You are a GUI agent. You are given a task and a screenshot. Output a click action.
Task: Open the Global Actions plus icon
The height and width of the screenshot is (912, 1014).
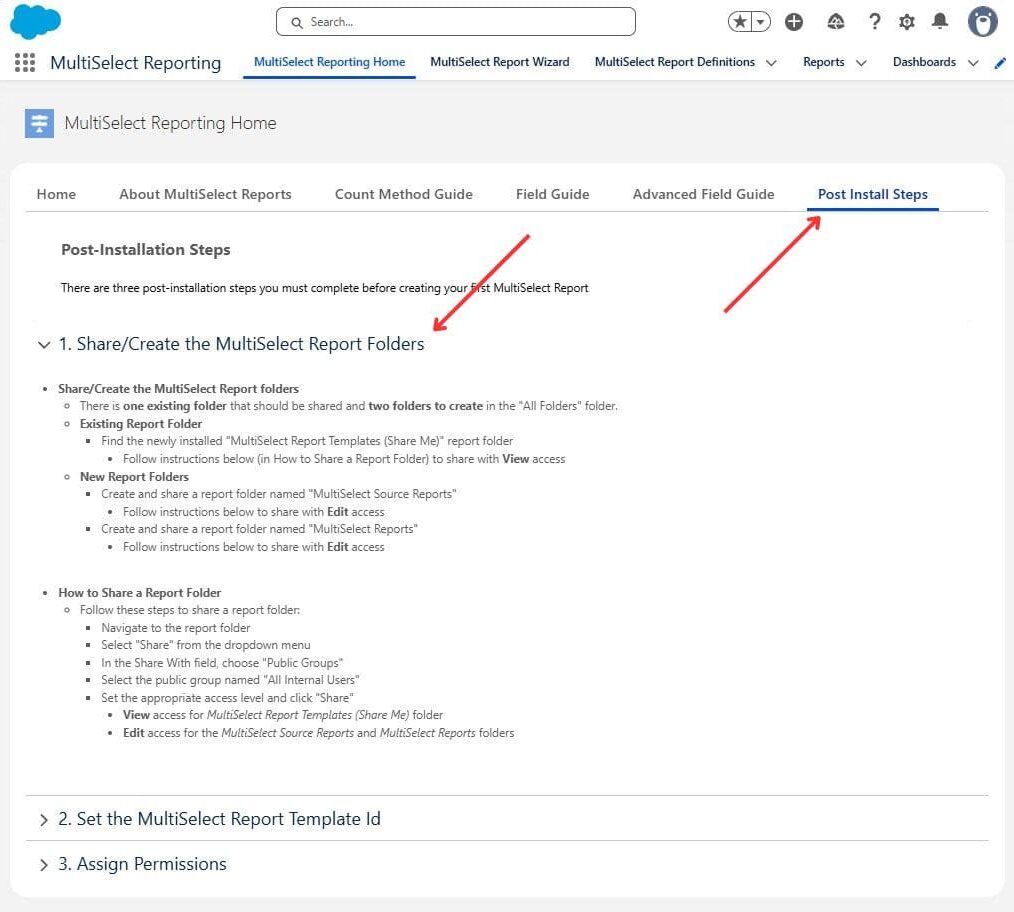click(794, 22)
